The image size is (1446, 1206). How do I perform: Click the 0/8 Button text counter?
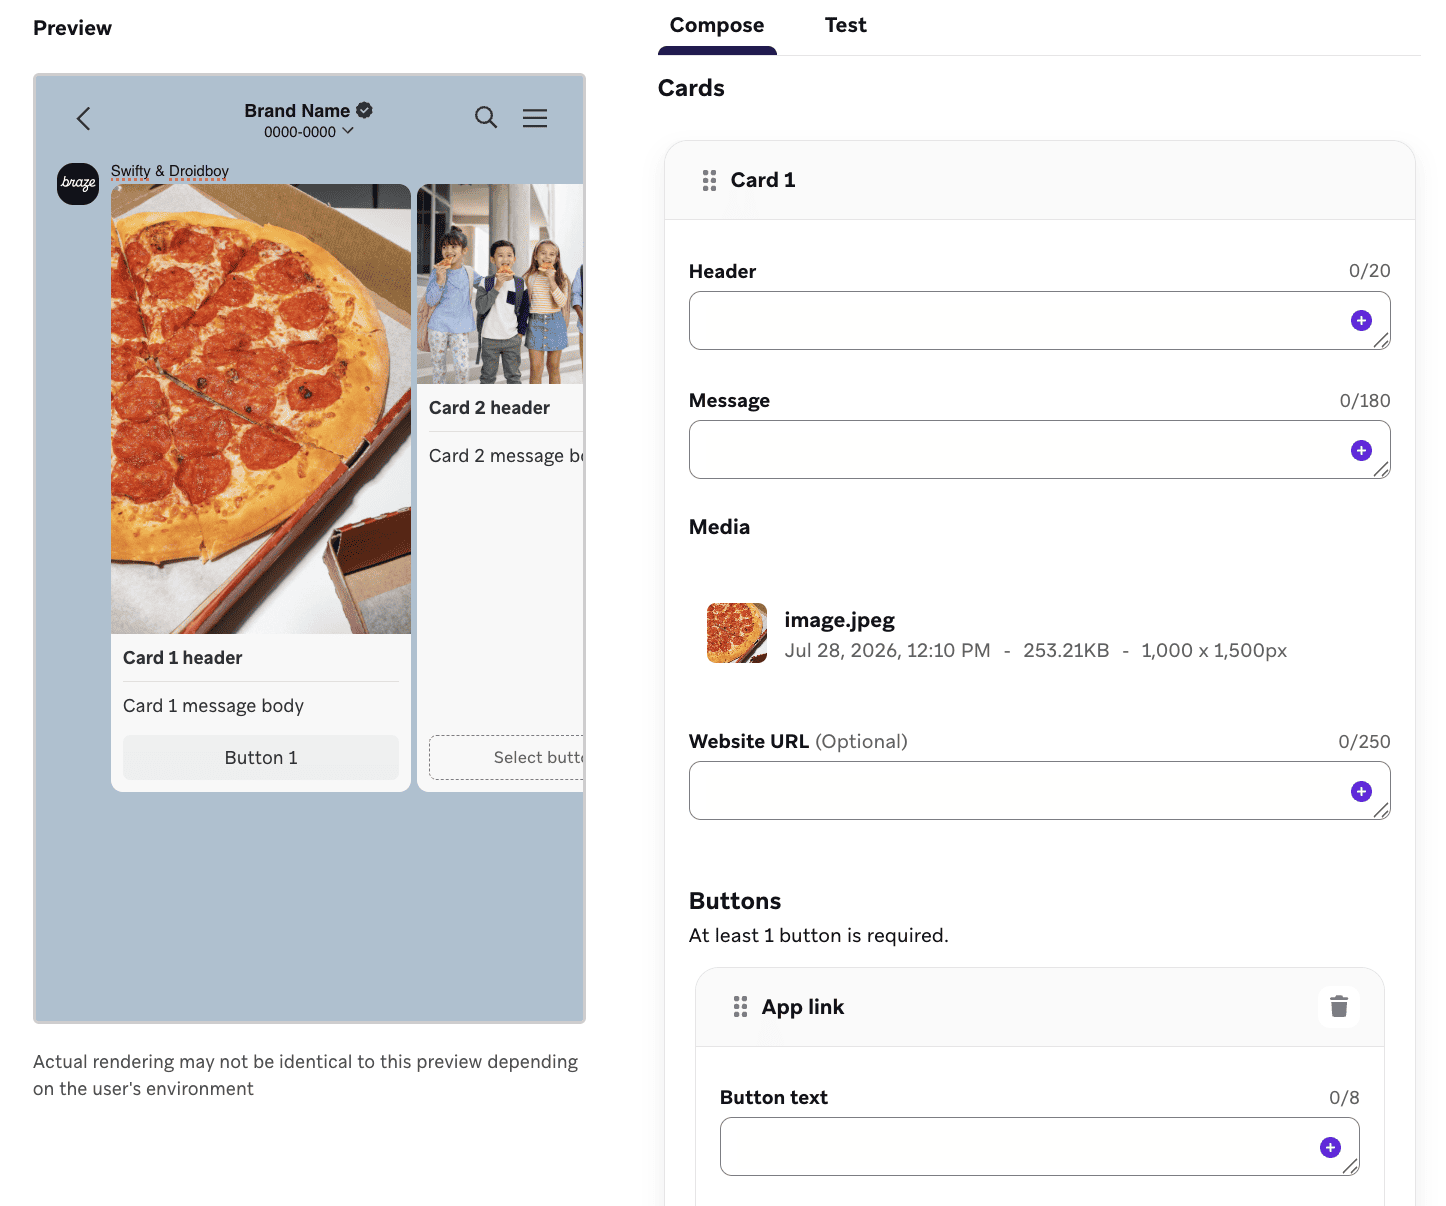point(1344,1098)
